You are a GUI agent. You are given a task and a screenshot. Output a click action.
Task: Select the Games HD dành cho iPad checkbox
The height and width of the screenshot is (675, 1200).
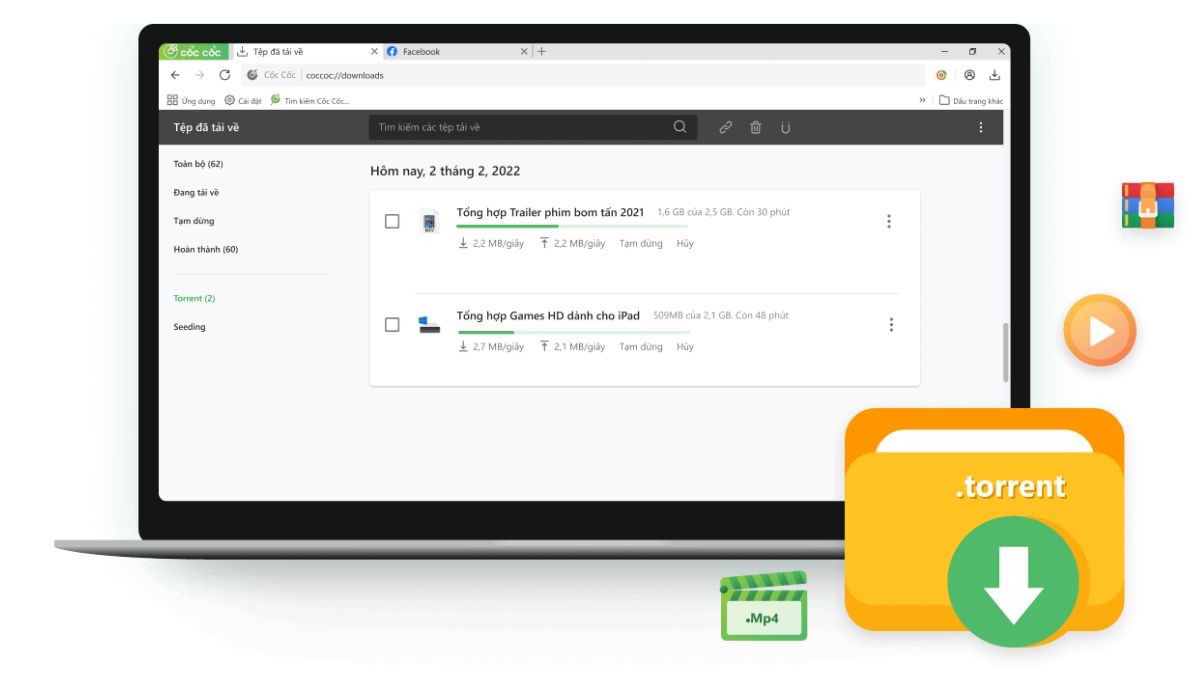[x=389, y=324]
